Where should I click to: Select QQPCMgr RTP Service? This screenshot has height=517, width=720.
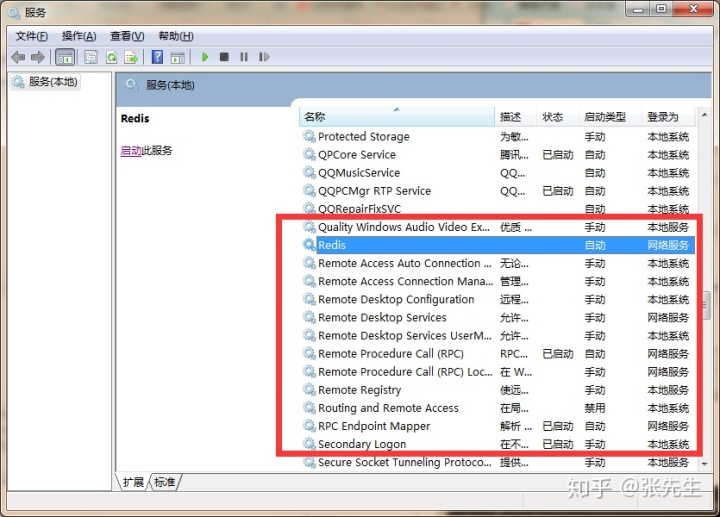click(x=498, y=191)
